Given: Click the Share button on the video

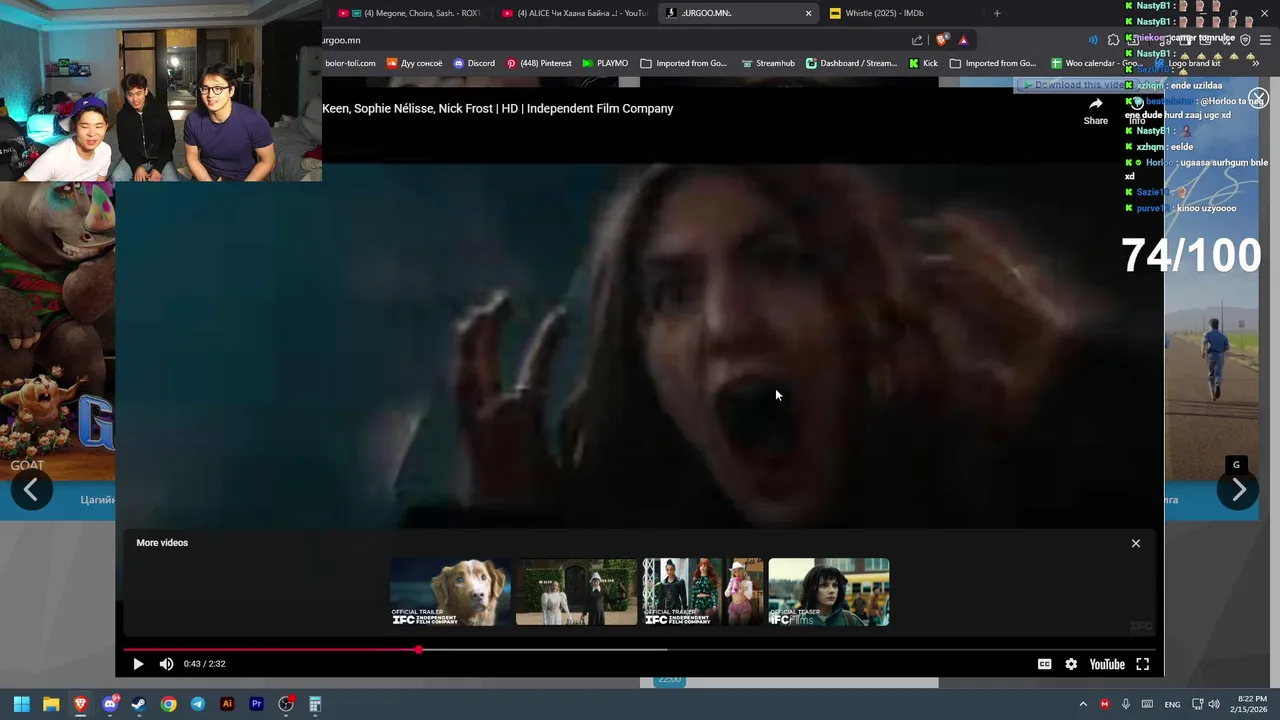Looking at the screenshot, I should click(x=1096, y=110).
